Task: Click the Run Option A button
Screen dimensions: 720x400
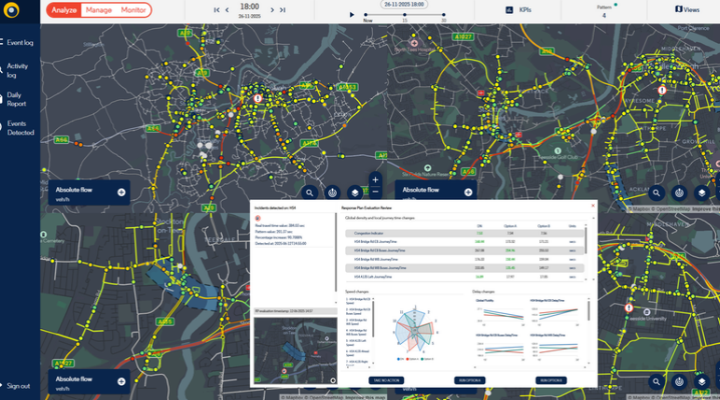Action: [469, 380]
